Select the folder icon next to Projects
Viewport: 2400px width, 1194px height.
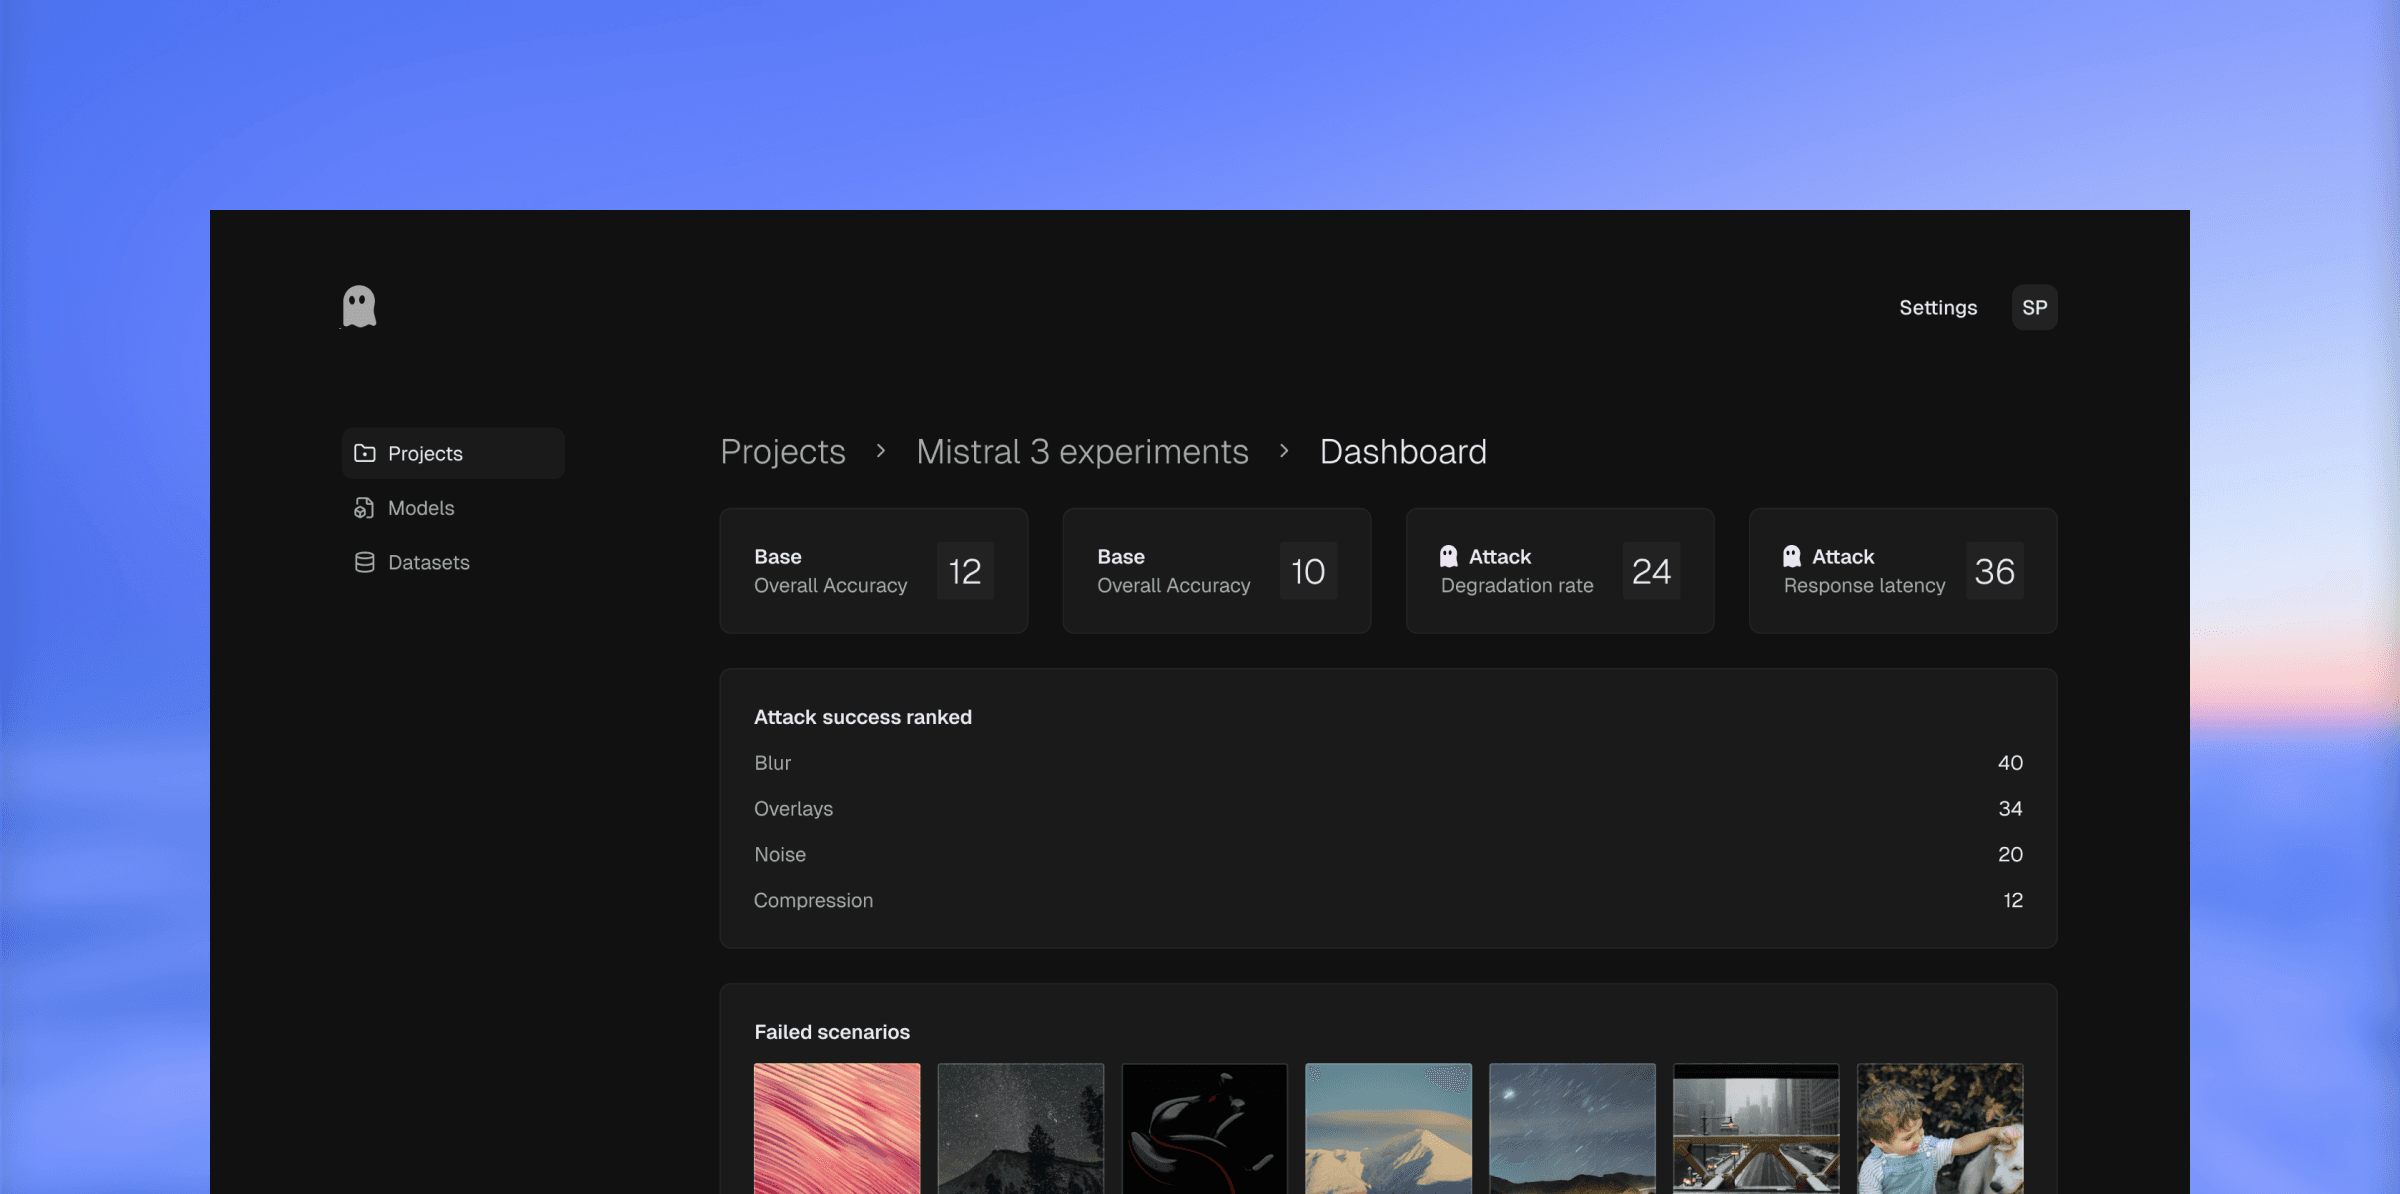(x=365, y=453)
